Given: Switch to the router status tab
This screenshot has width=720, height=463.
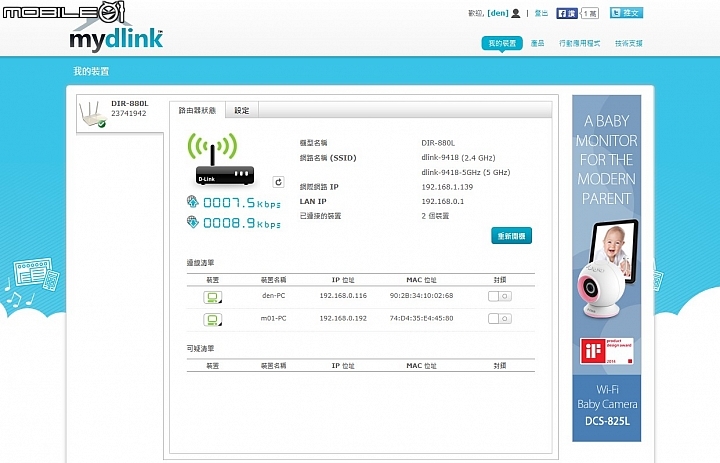Looking at the screenshot, I should click(x=197, y=110).
